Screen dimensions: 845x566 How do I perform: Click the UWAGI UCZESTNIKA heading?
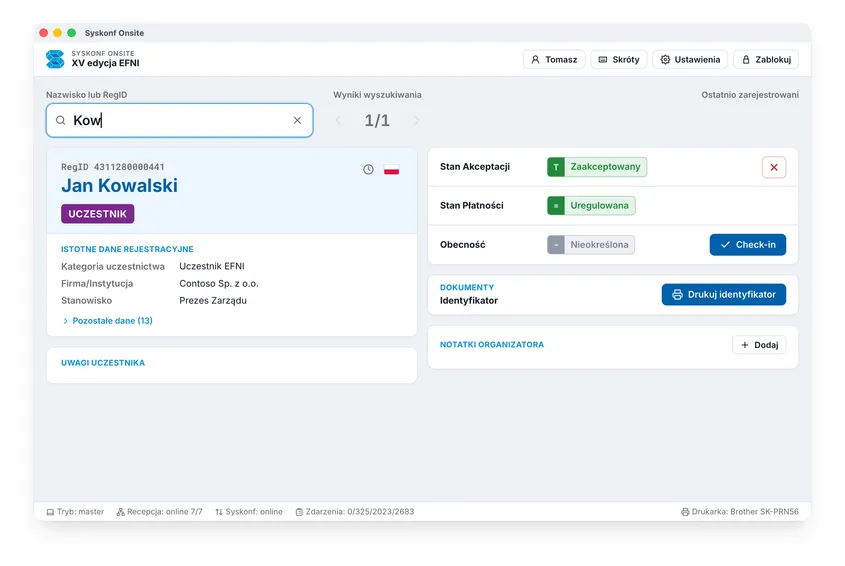103,363
